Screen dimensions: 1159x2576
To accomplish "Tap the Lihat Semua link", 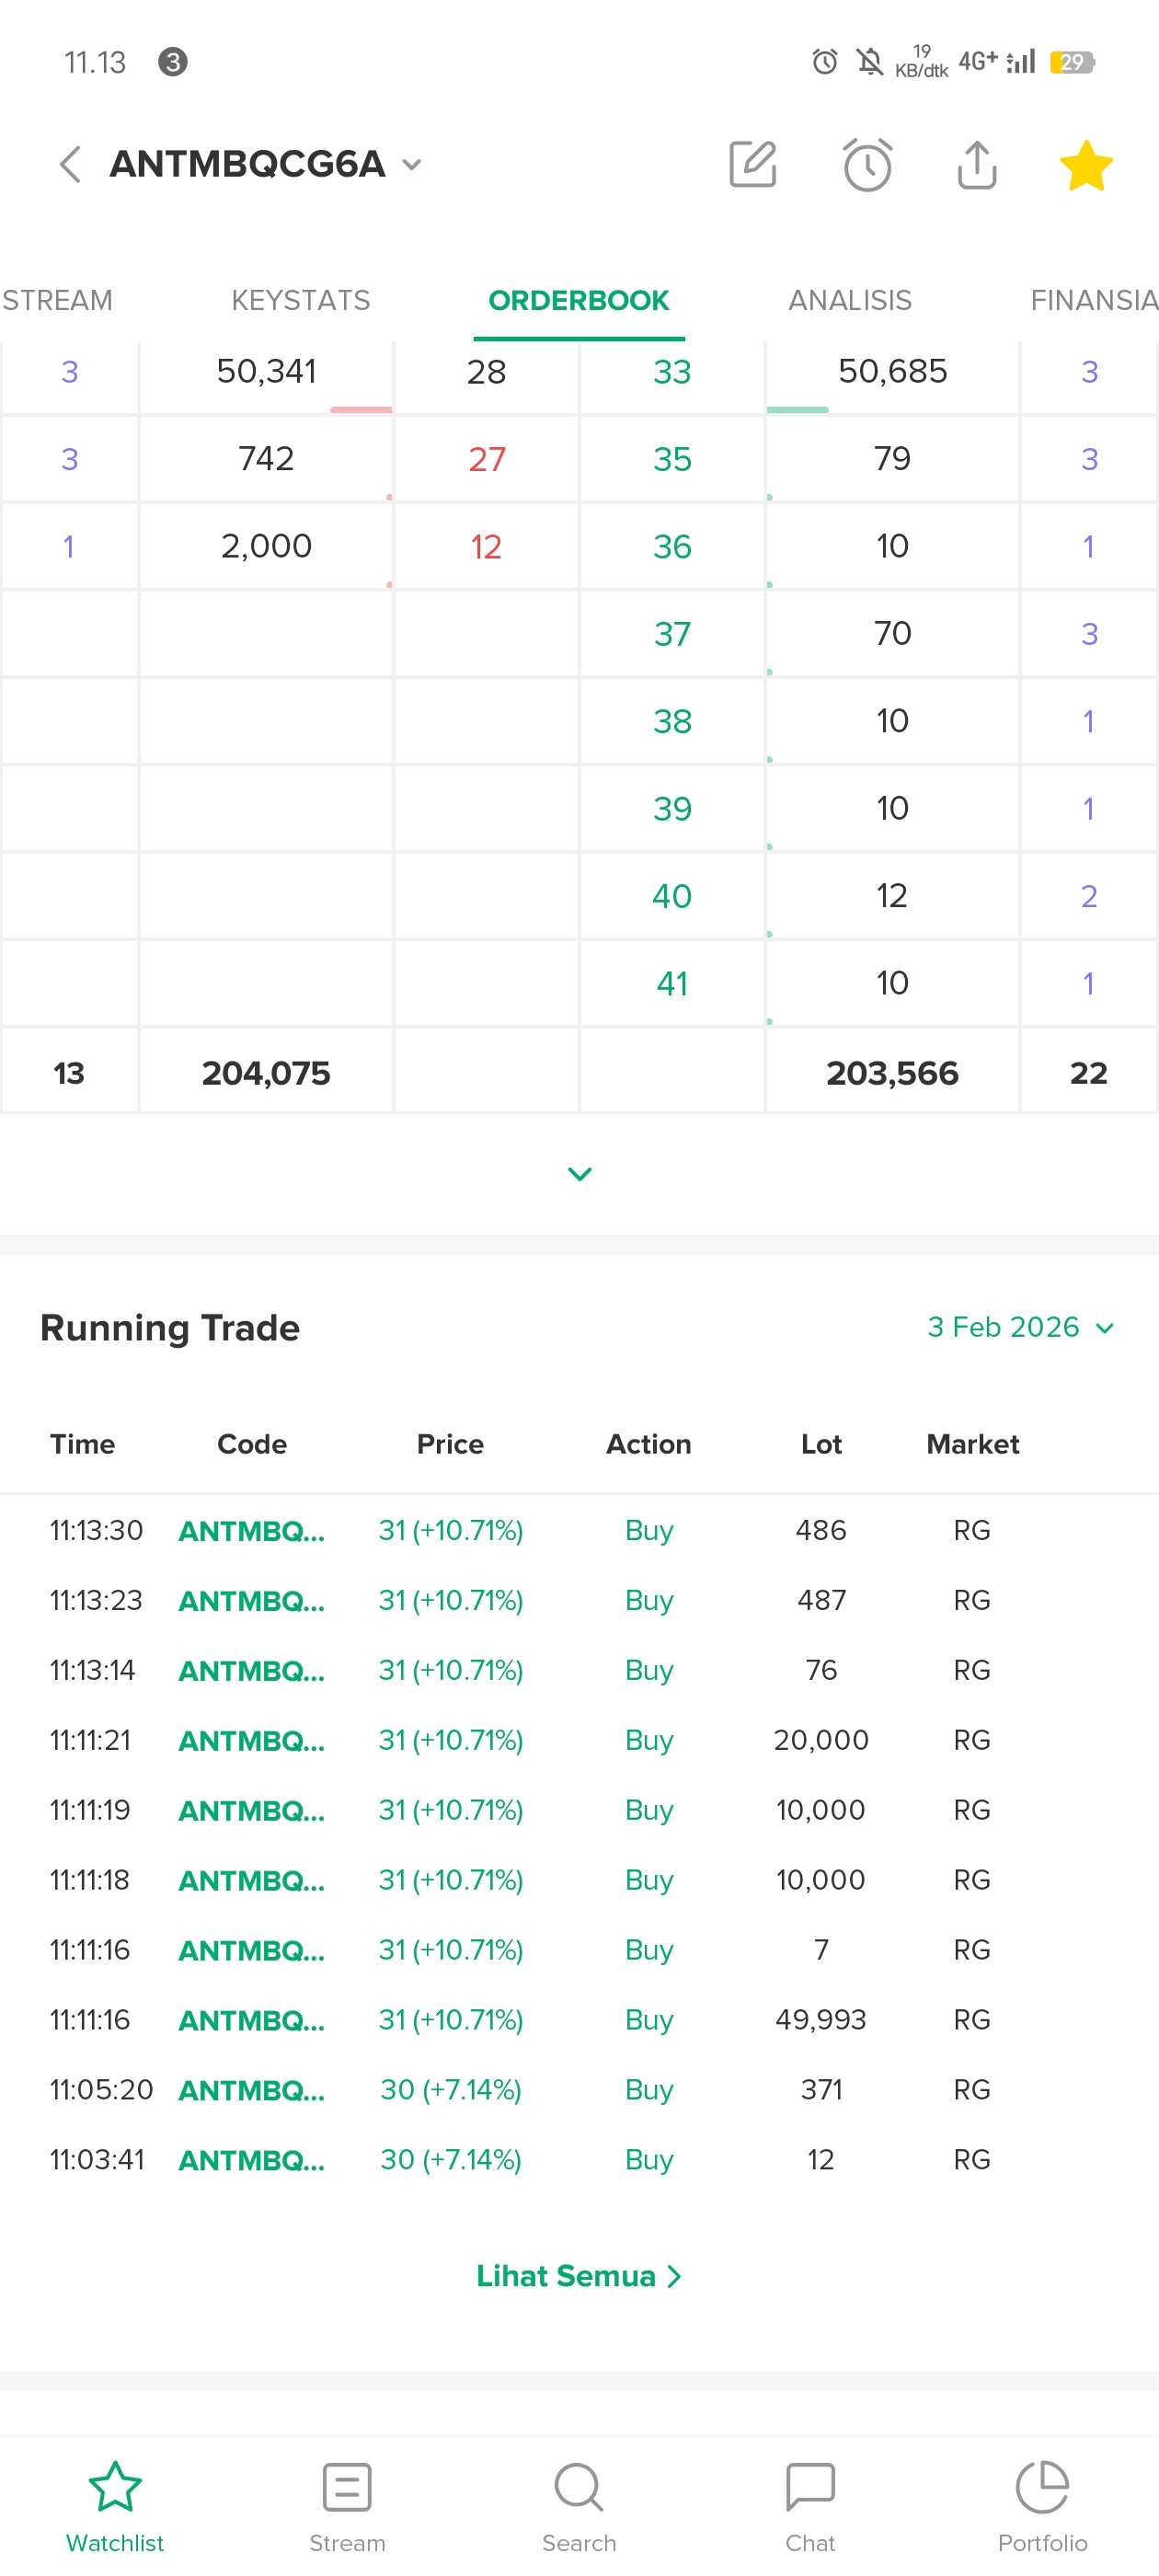I will click(x=578, y=2276).
